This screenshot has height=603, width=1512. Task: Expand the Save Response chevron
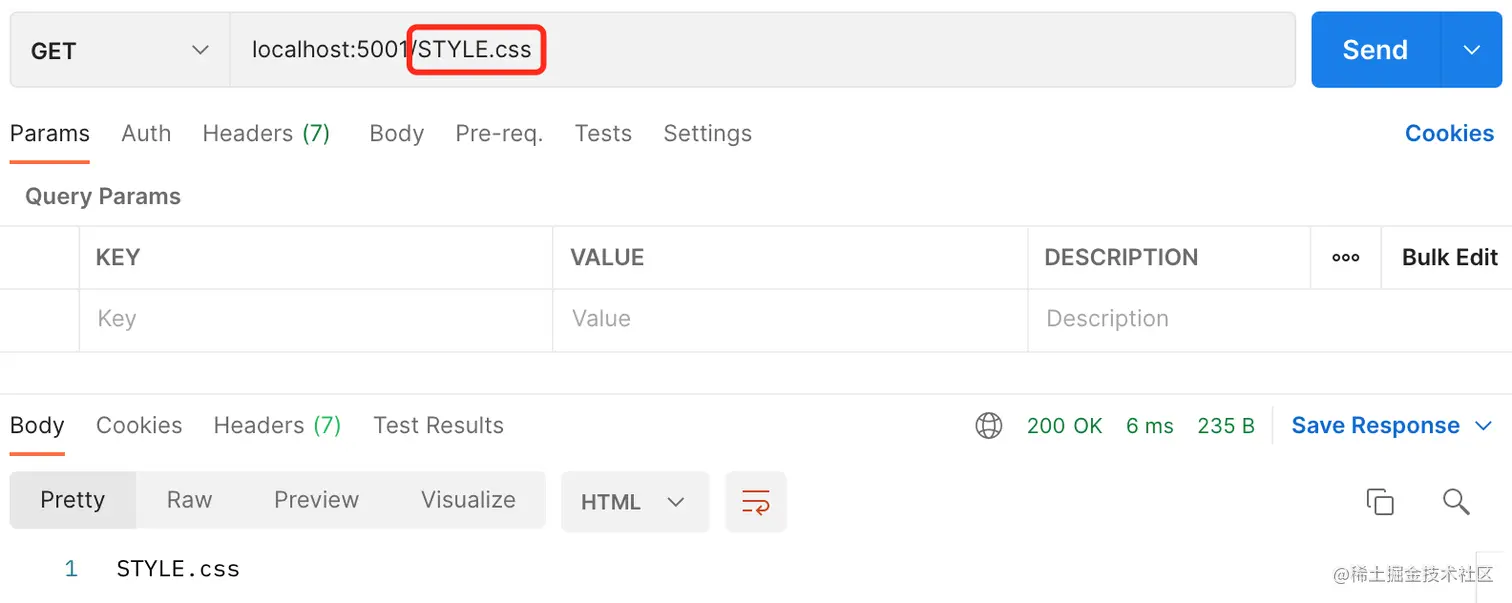click(x=1483, y=426)
